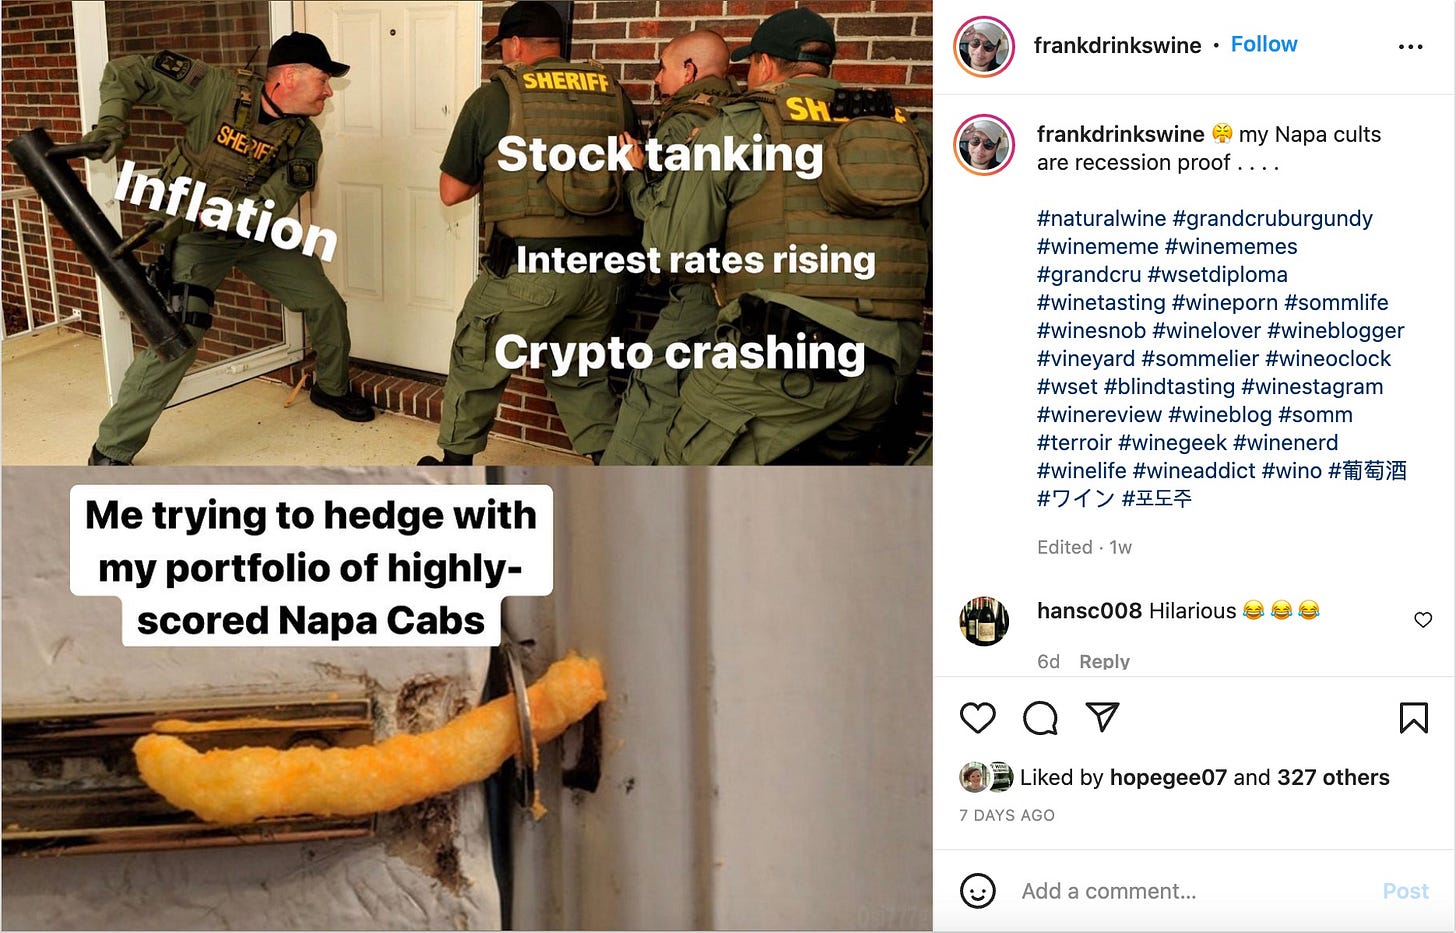Share post with the paper plane icon
Viewport: 1456px width, 933px height.
click(x=1102, y=716)
